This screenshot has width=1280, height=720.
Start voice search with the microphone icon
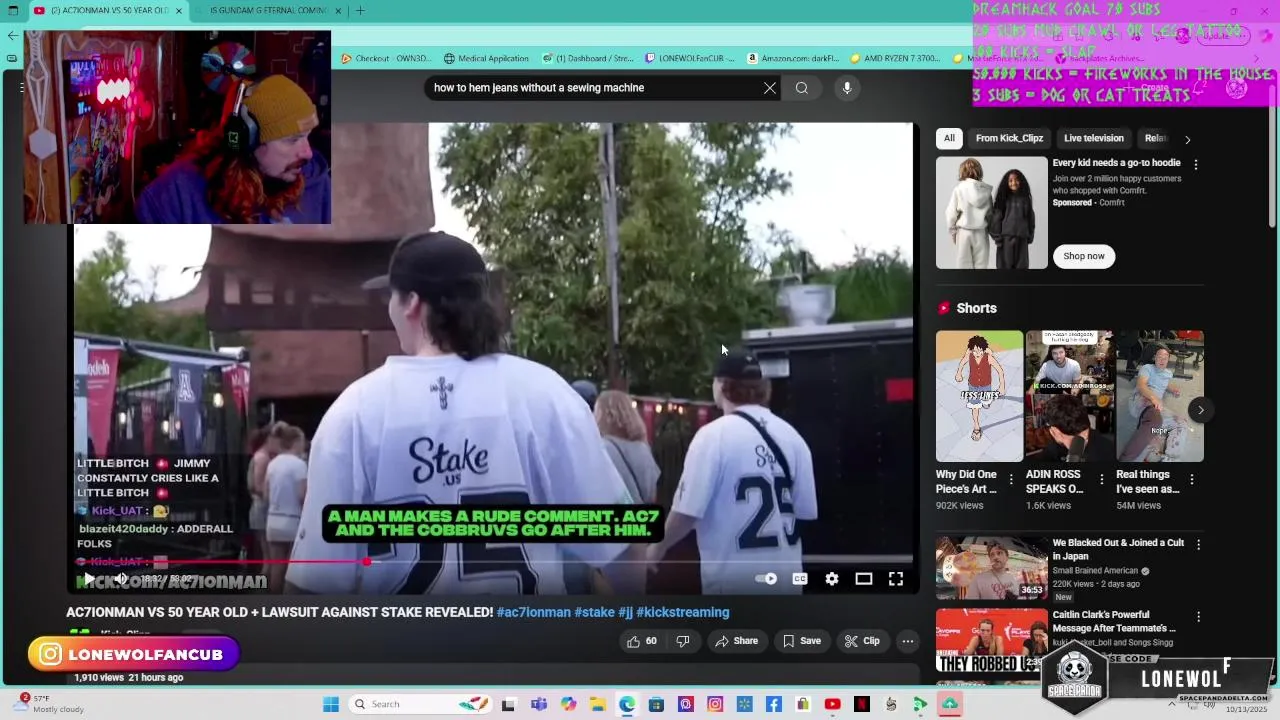coord(847,88)
